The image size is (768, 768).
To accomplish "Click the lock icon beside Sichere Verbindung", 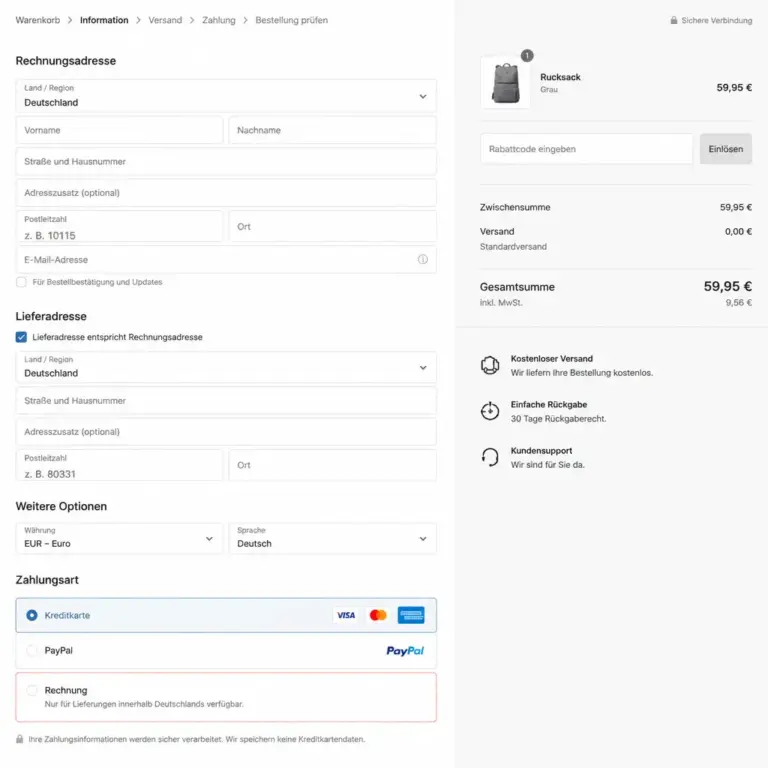I will [x=674, y=20].
